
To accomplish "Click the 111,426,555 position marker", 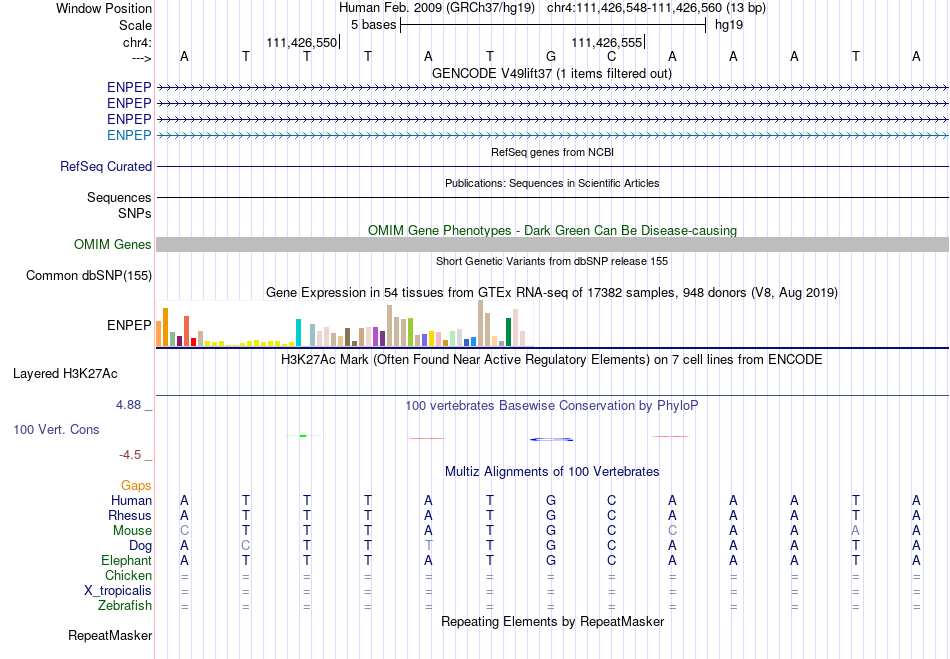I will click(608, 42).
